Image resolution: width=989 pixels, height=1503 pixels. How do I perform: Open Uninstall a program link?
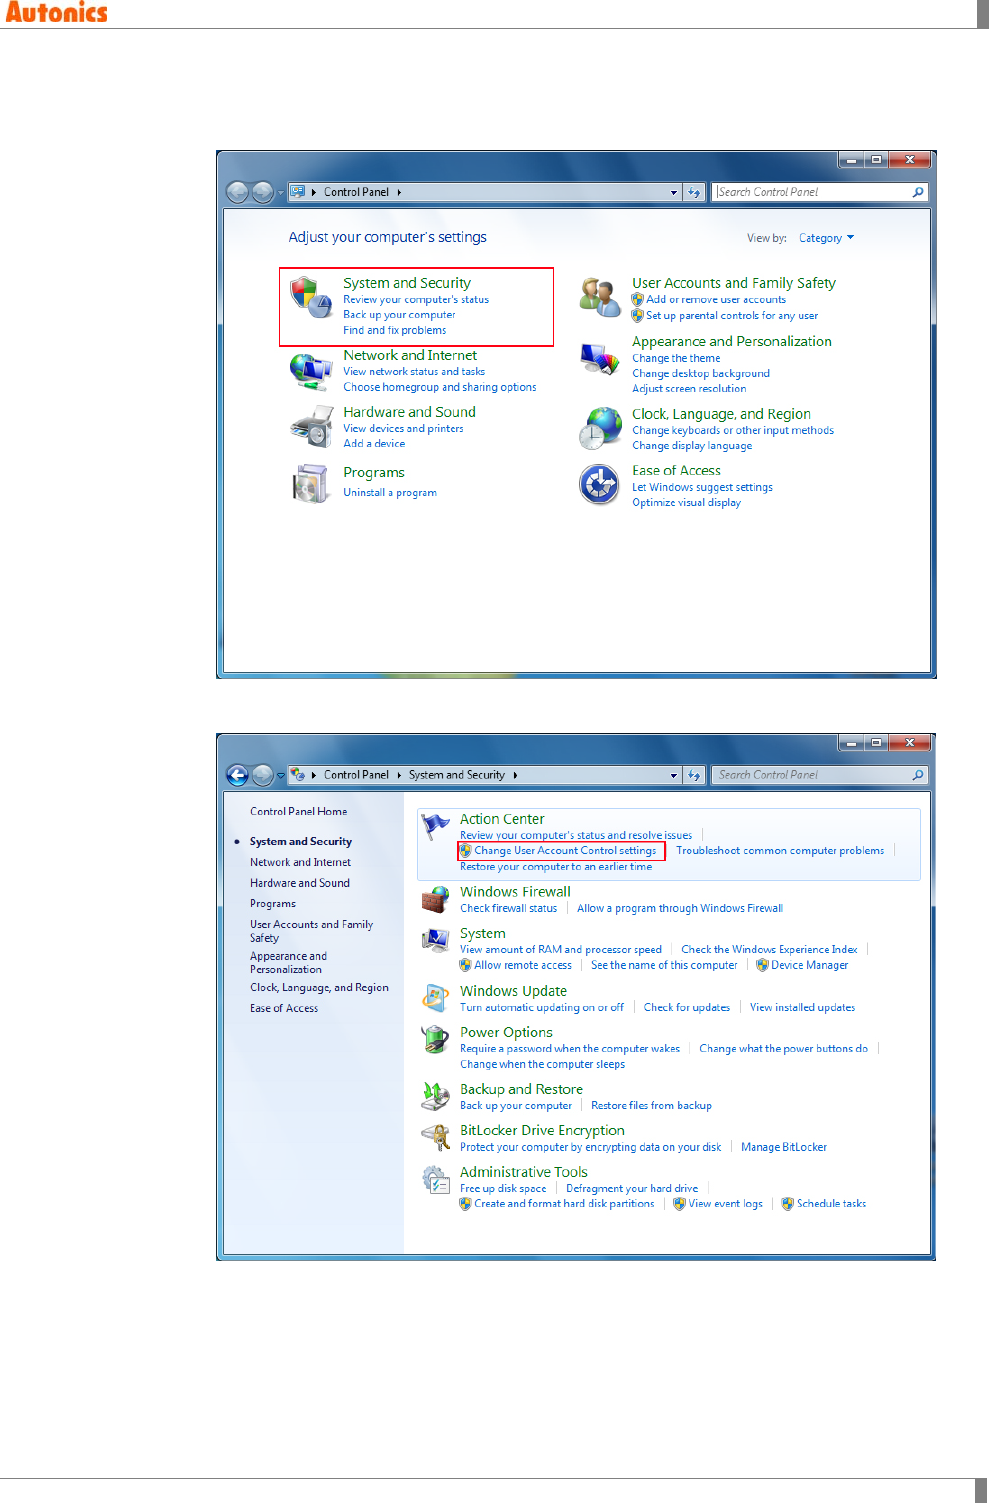coord(390,493)
